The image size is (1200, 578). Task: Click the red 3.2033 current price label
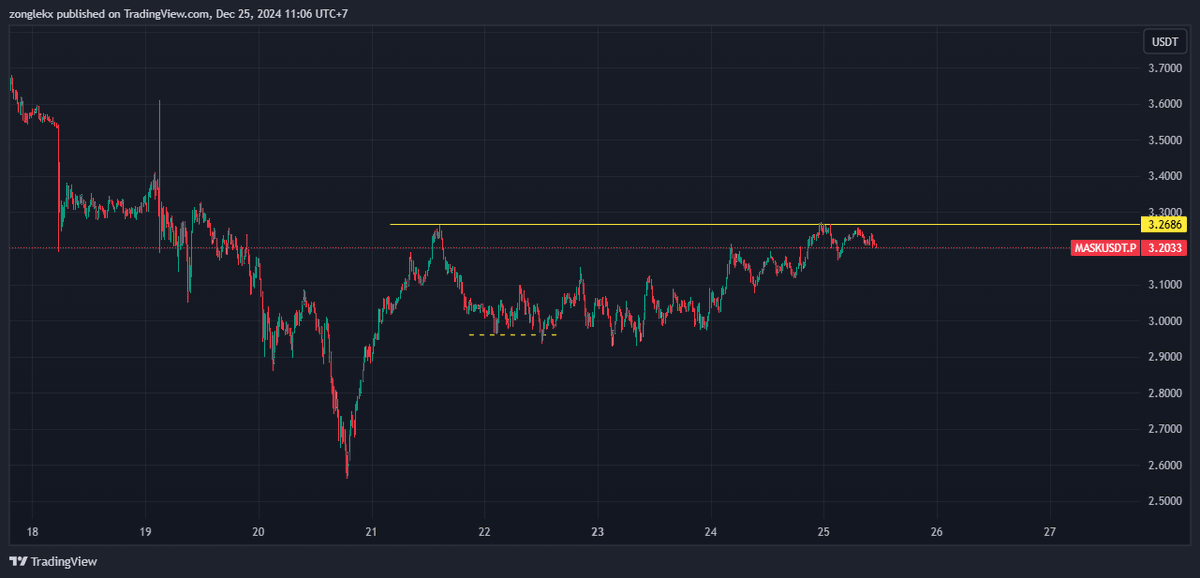(x=1164, y=247)
